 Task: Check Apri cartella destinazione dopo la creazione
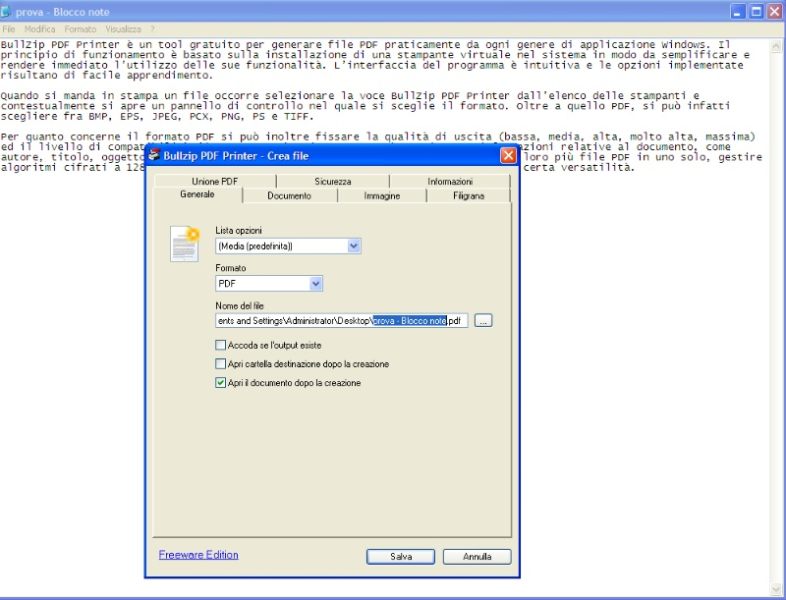pyautogui.click(x=221, y=364)
